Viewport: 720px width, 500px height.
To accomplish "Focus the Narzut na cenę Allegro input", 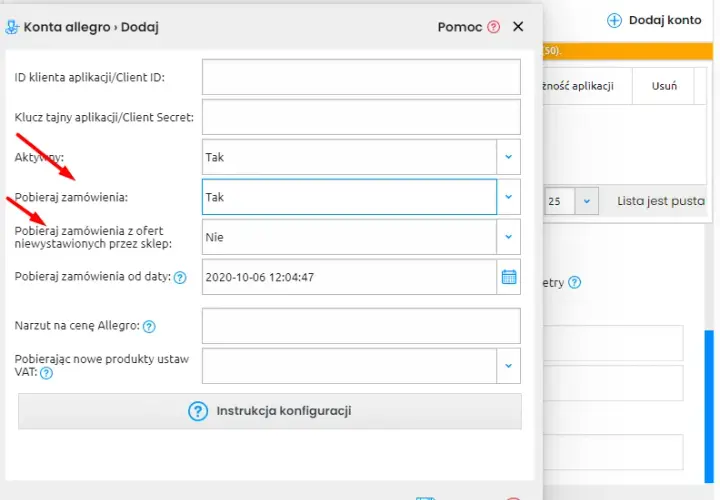I will pos(361,326).
